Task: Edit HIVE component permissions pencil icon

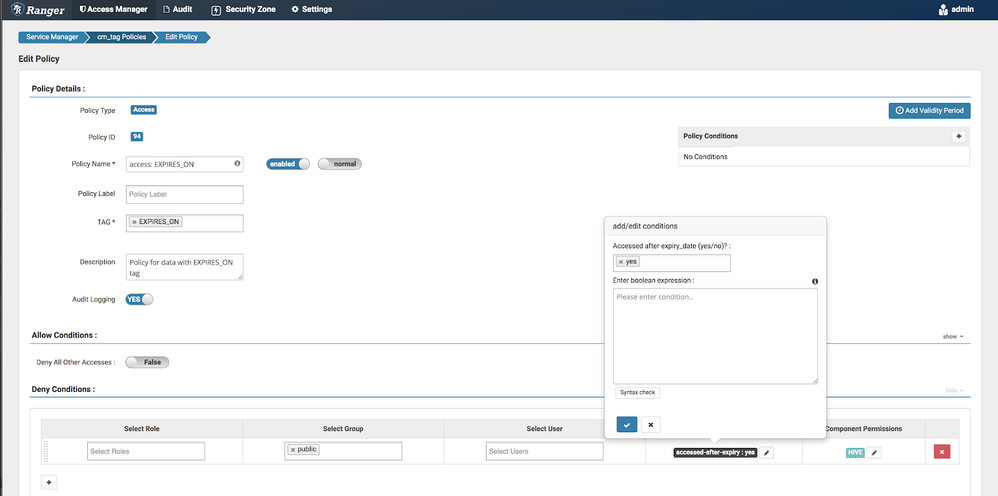Action: point(875,452)
